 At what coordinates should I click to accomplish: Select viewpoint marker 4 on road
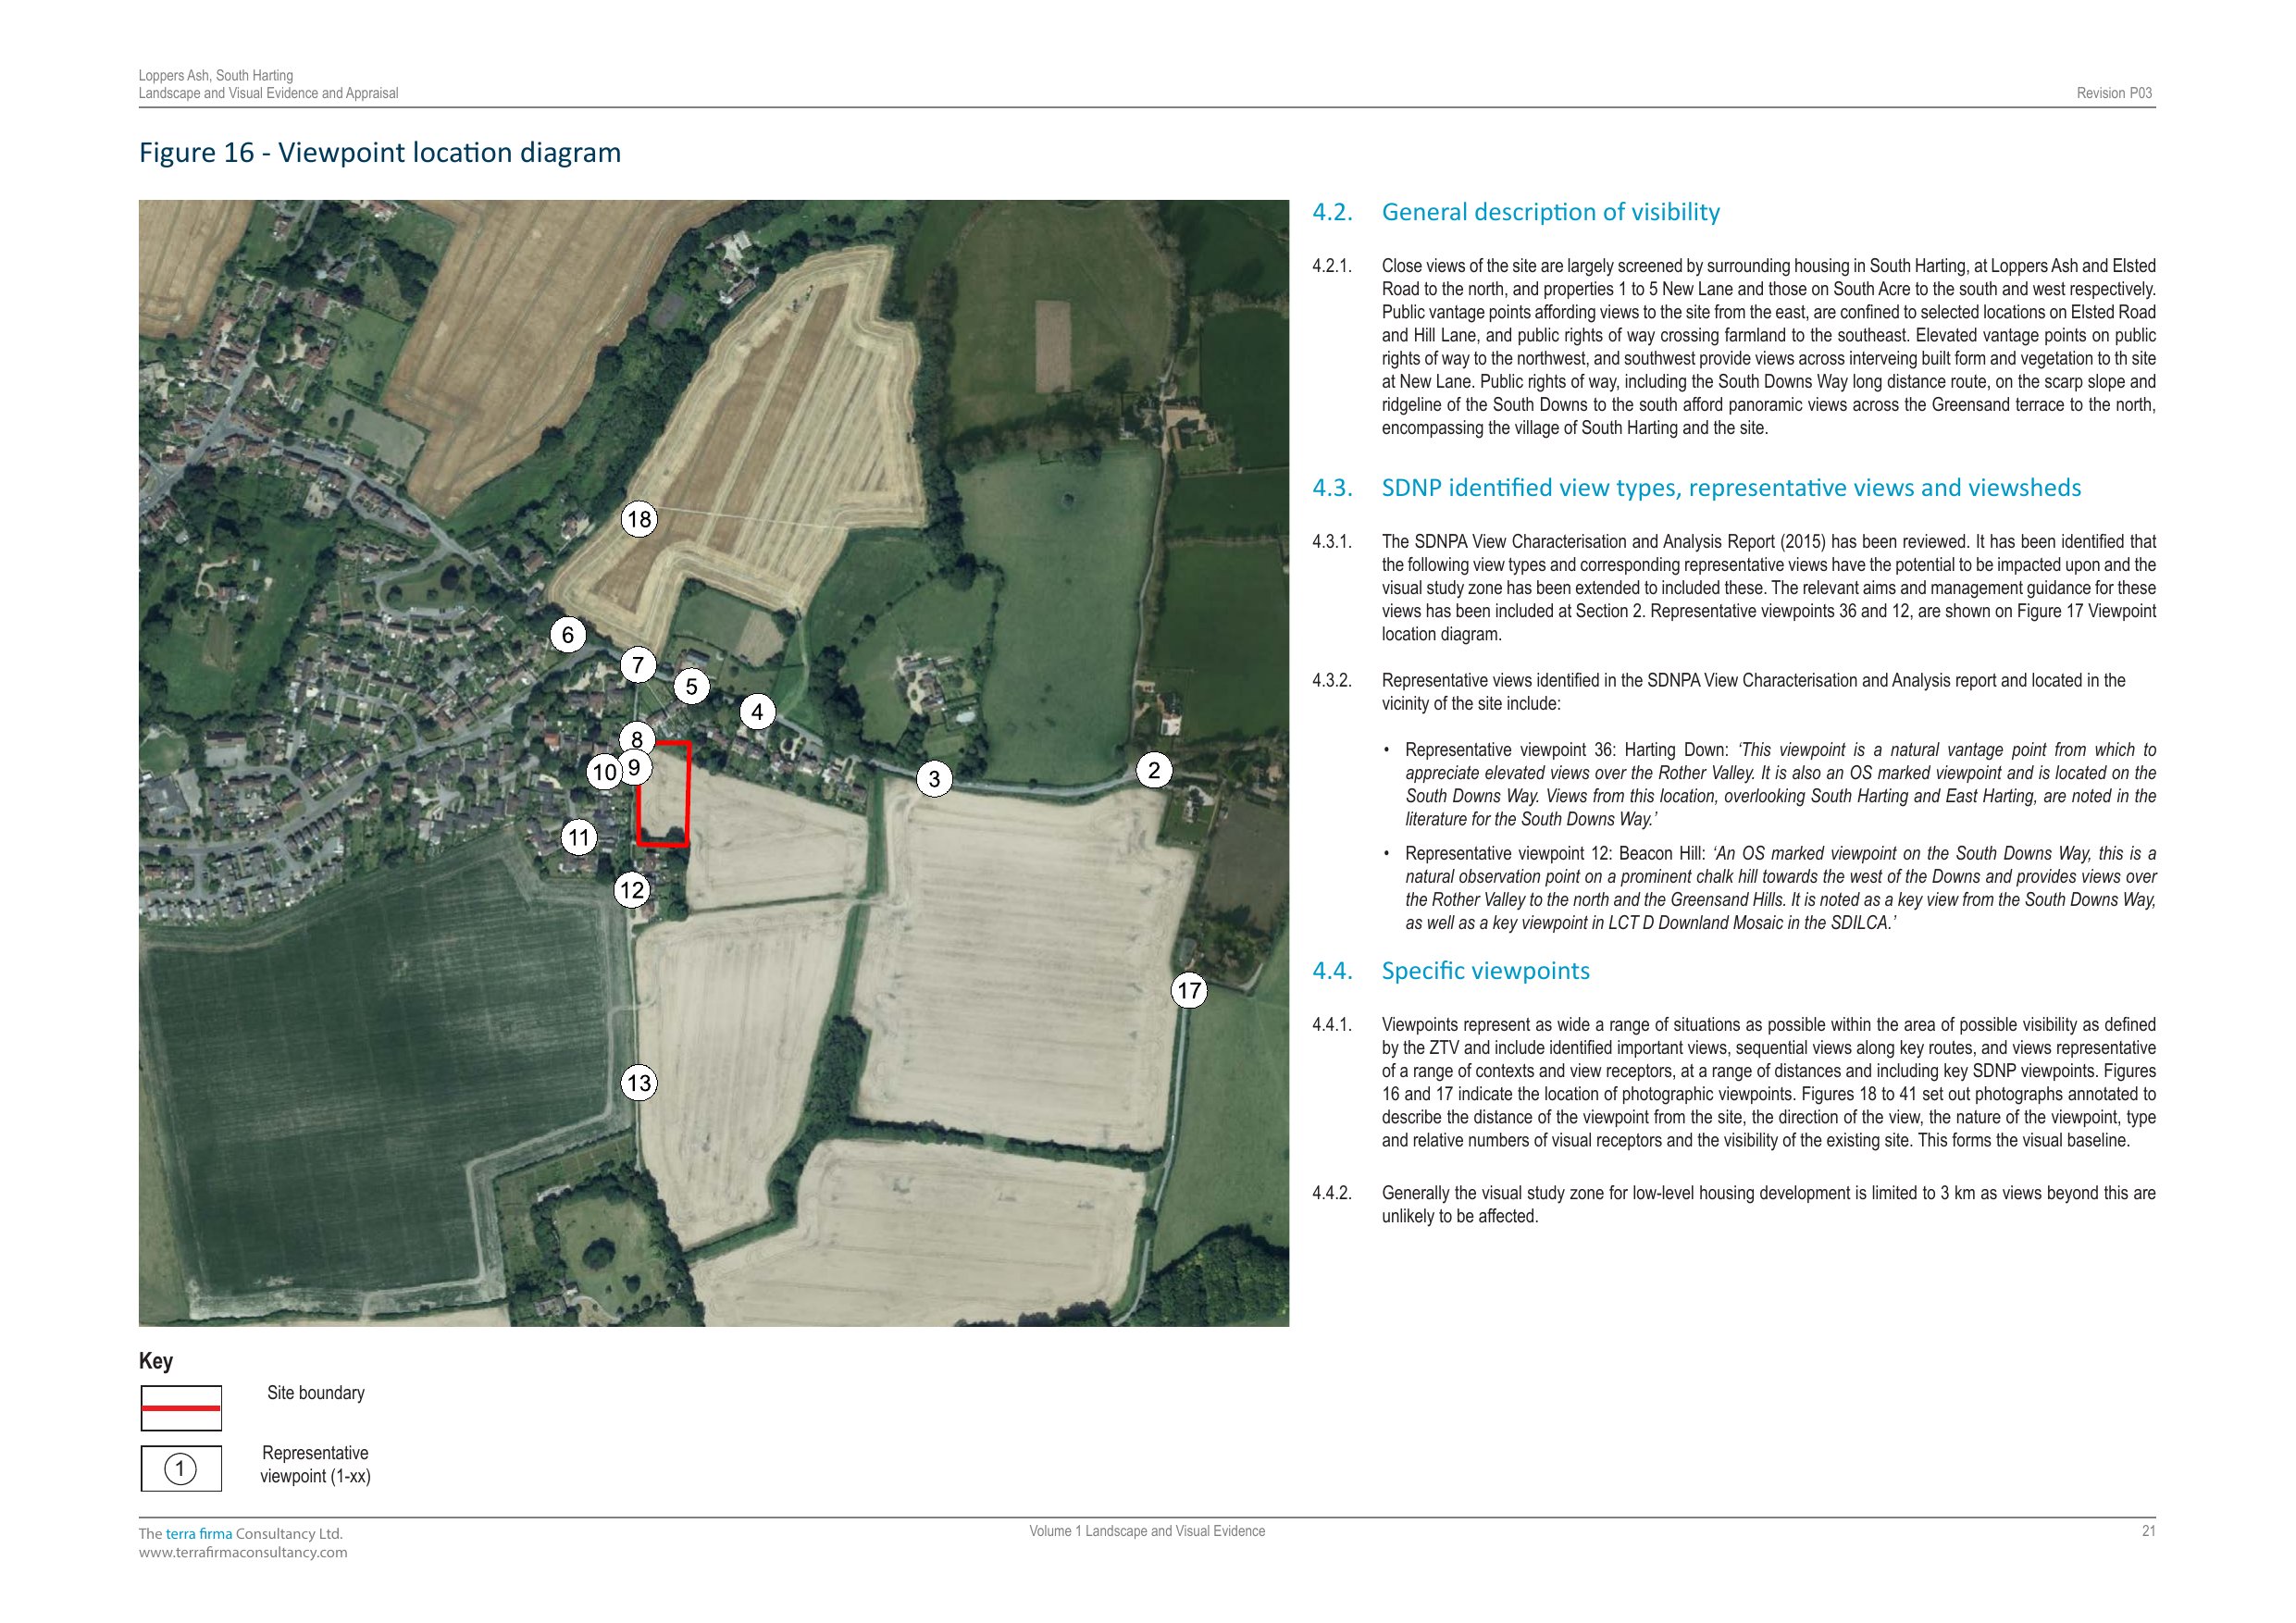pos(757,712)
